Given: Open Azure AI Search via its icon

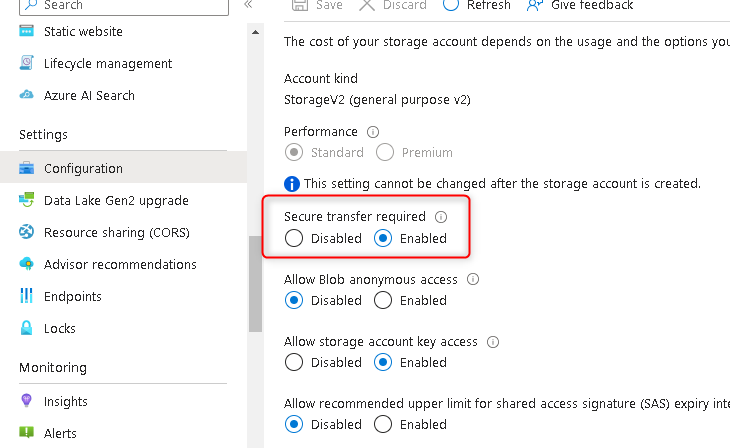Looking at the screenshot, I should tap(27, 96).
